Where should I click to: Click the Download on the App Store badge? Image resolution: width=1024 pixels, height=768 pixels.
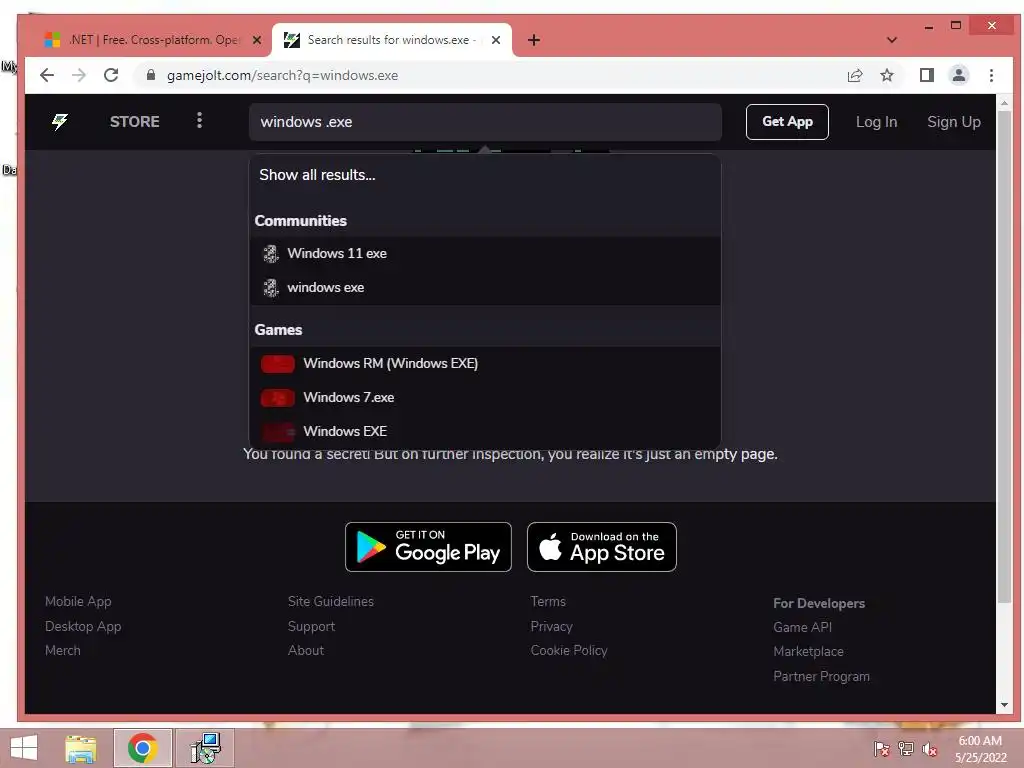(601, 547)
